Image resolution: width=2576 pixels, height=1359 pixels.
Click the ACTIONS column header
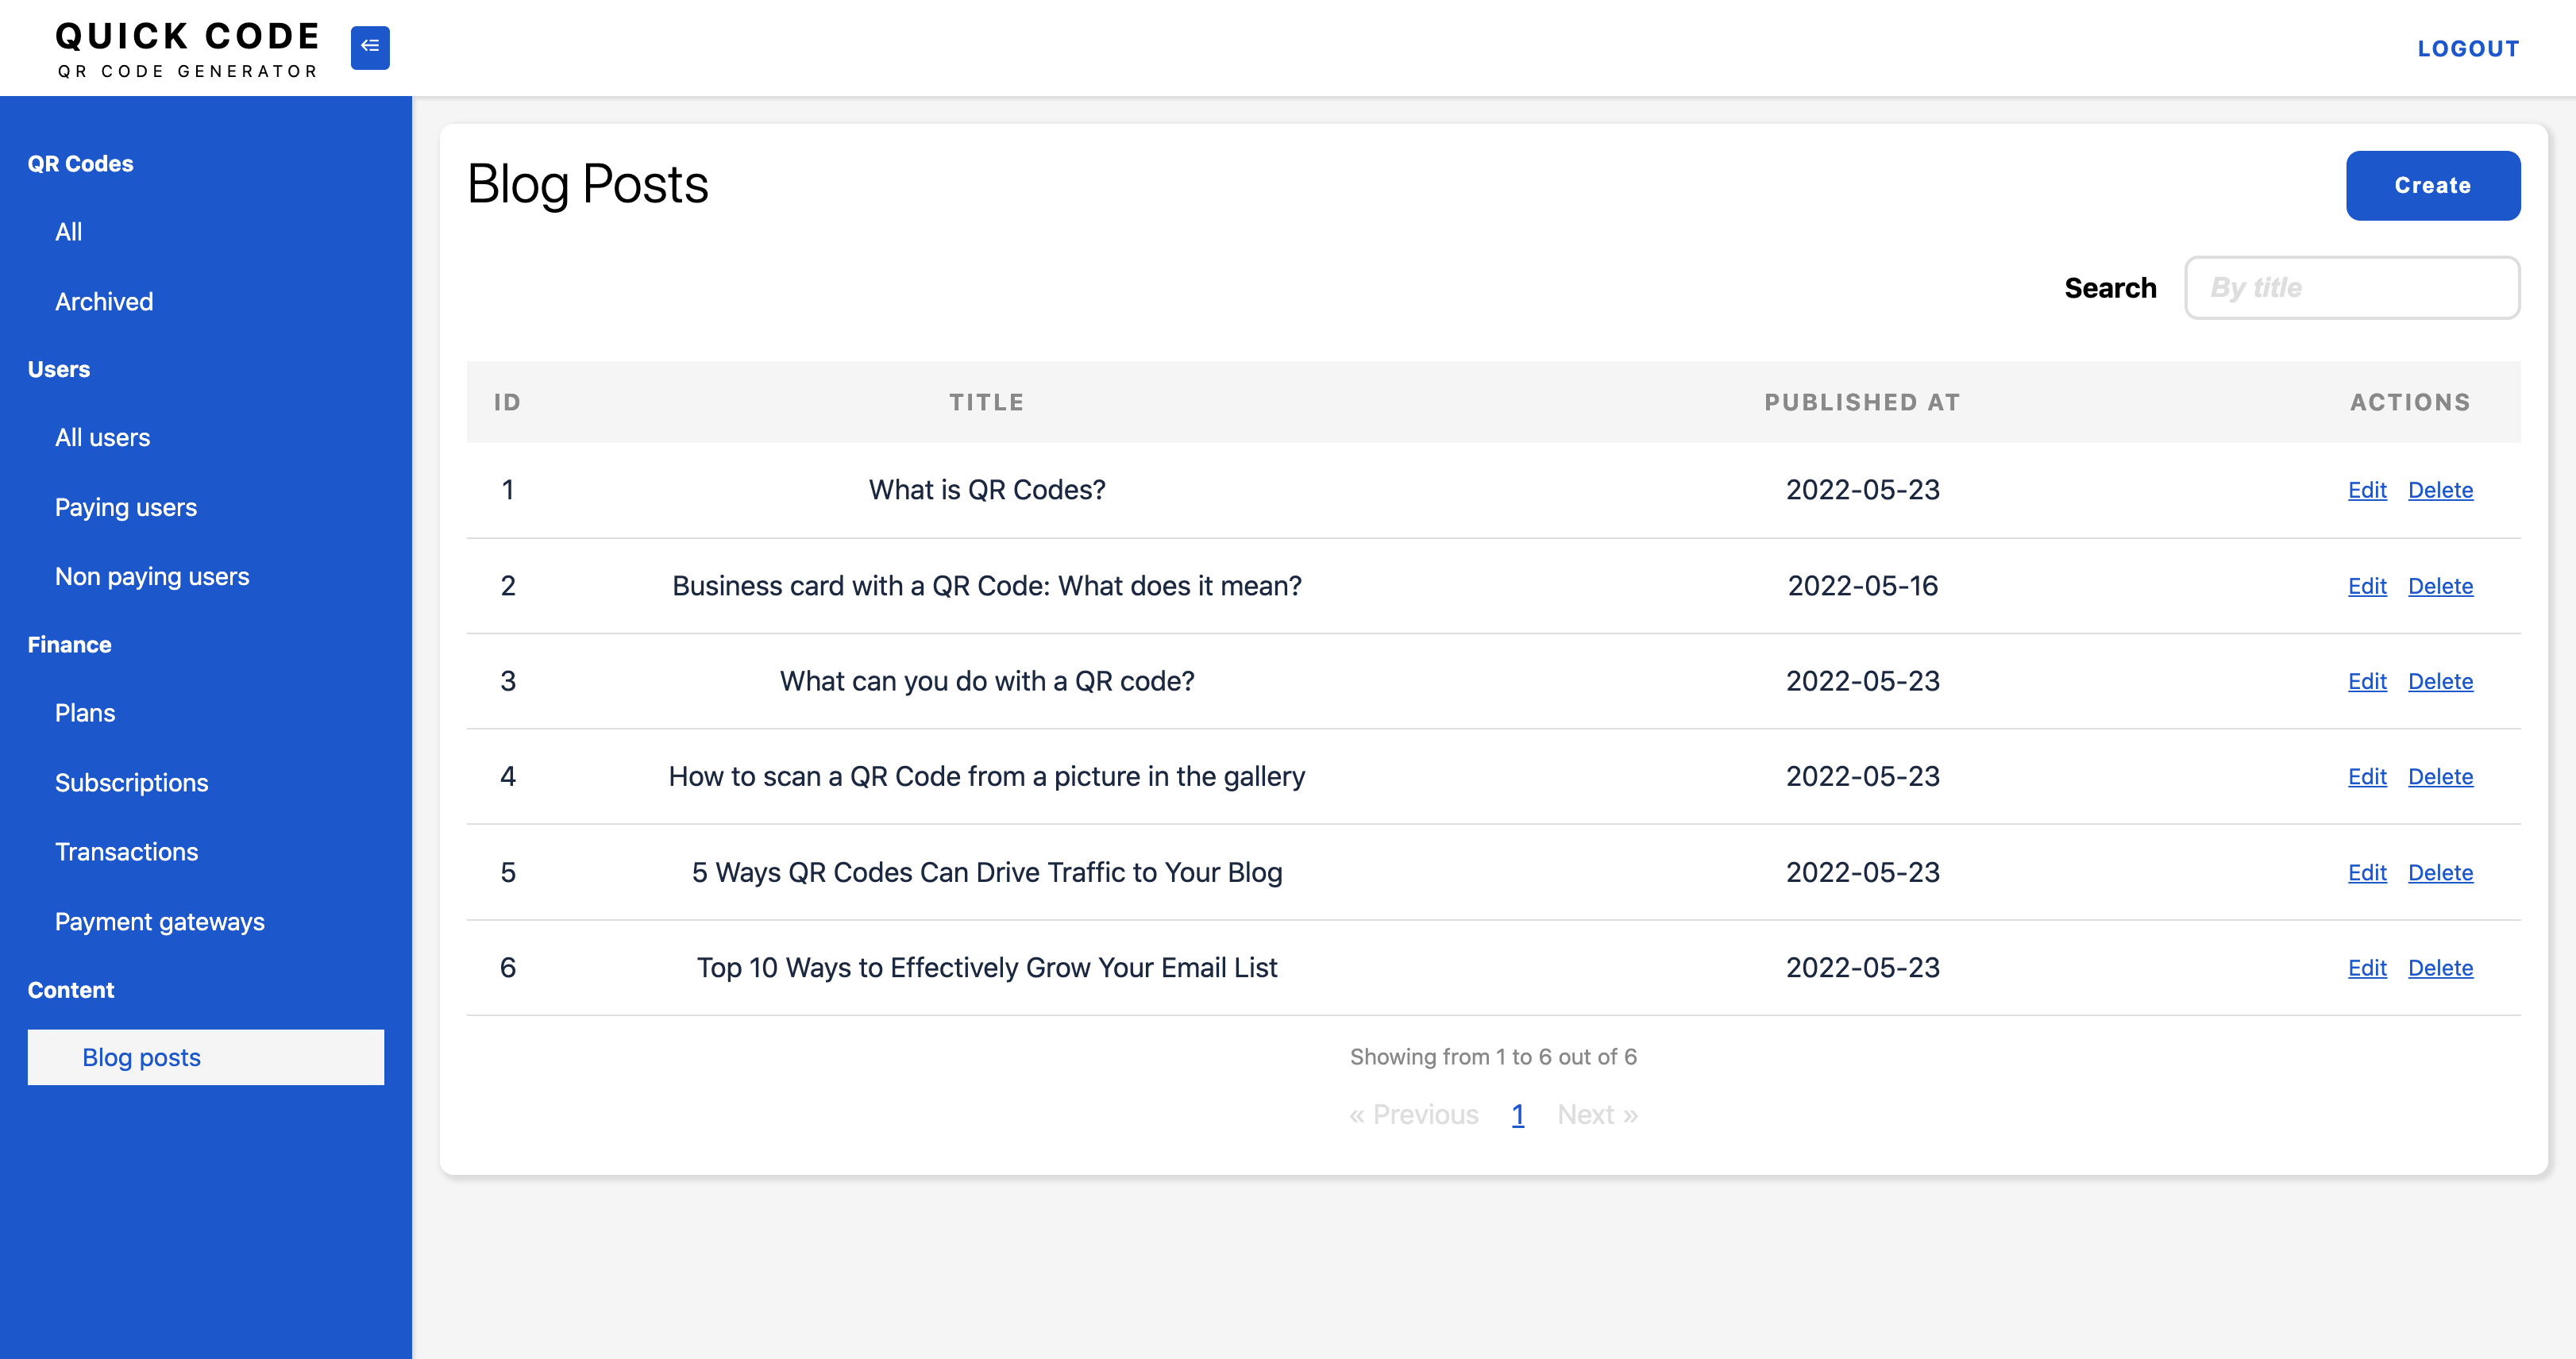(2410, 402)
